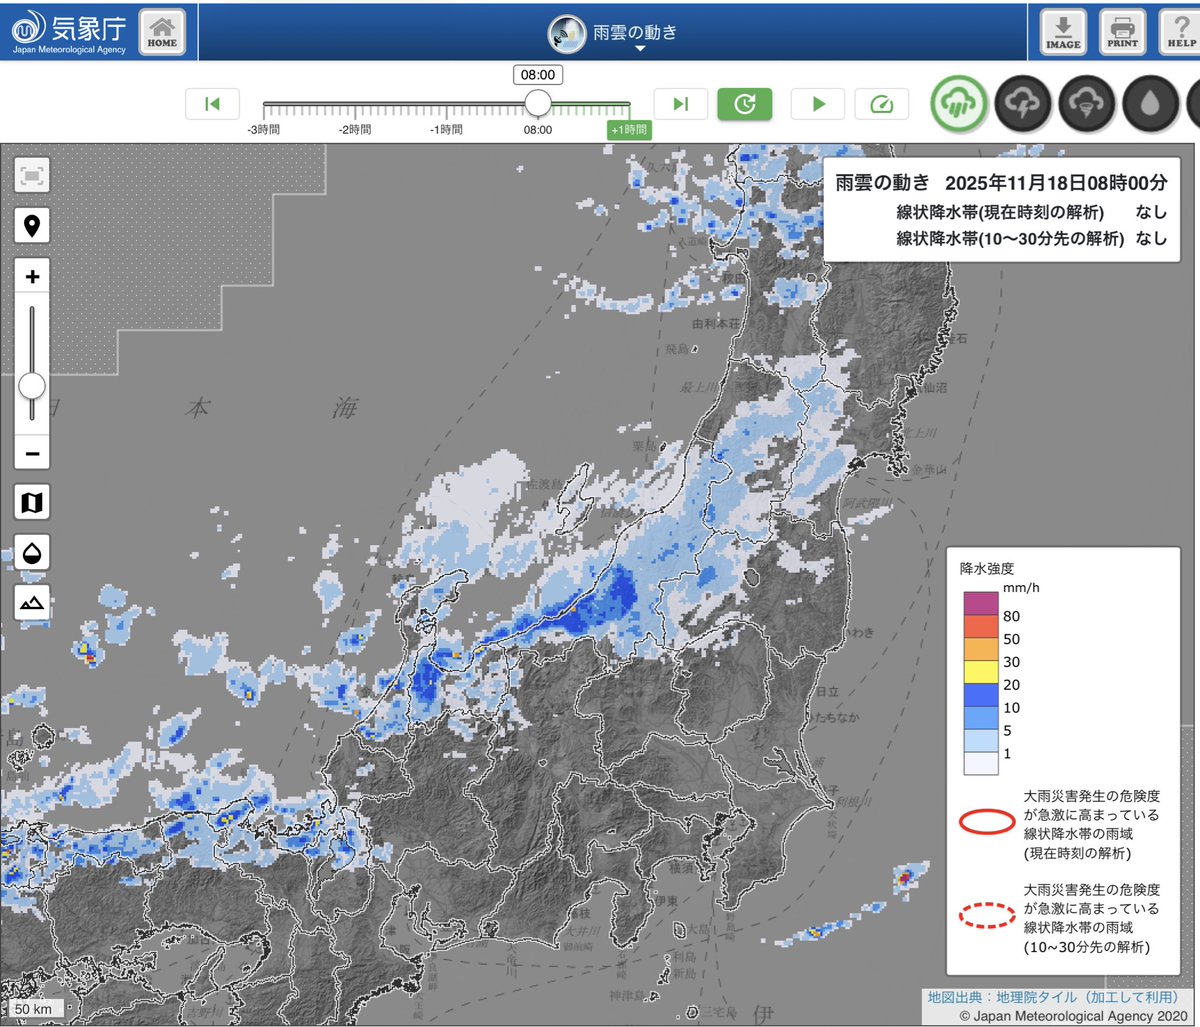Click the HOME tab next to 気象庁 logo
Screen dimensions: 1200x1027
point(162,32)
